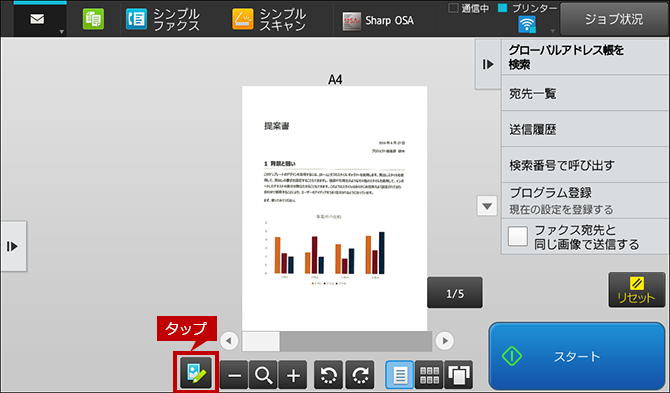This screenshot has width=670, height=393.
Task: Select single page view icon
Action: [x=400, y=375]
